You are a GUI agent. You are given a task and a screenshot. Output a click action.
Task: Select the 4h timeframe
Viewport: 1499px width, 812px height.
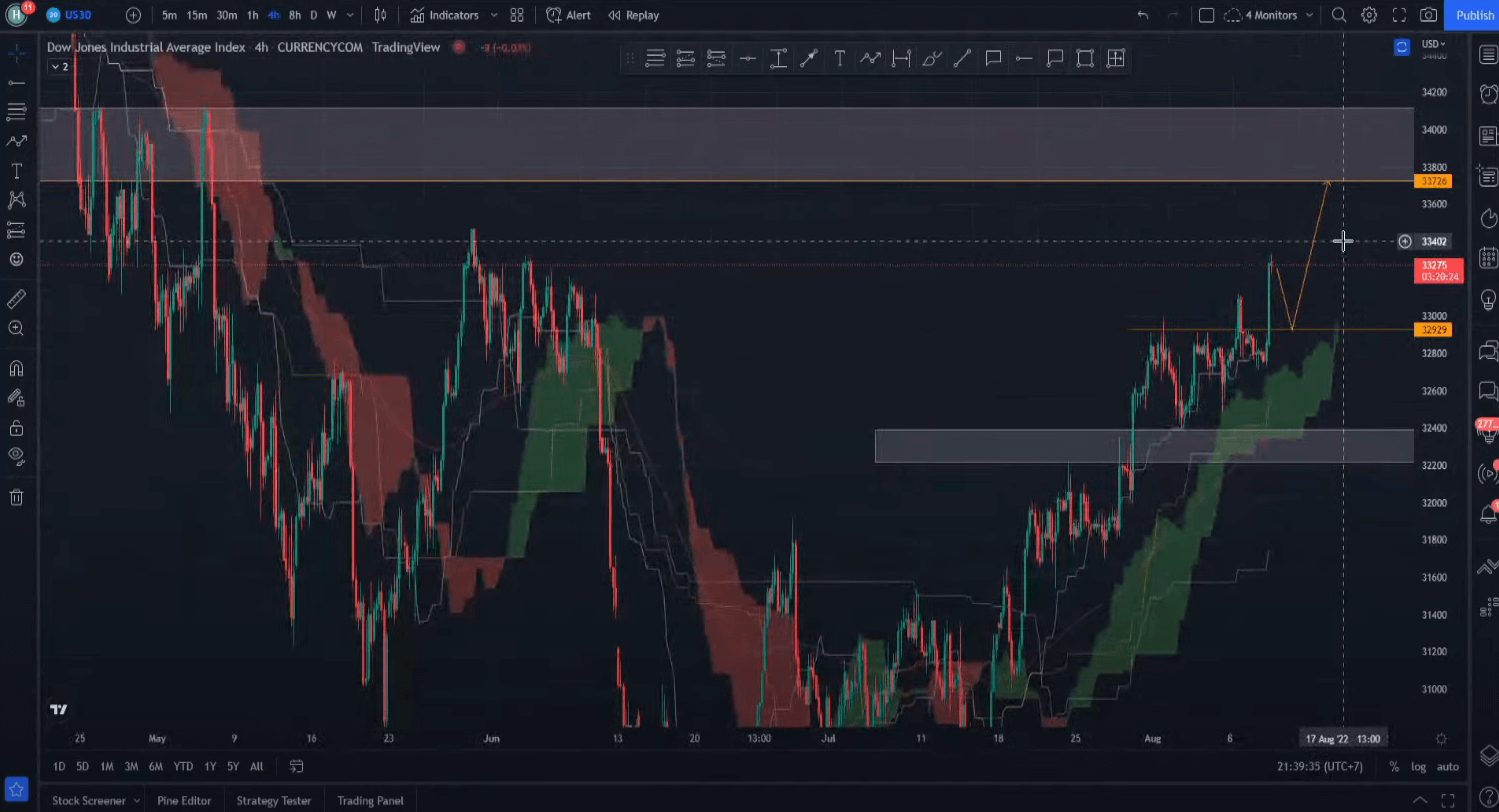[274, 15]
